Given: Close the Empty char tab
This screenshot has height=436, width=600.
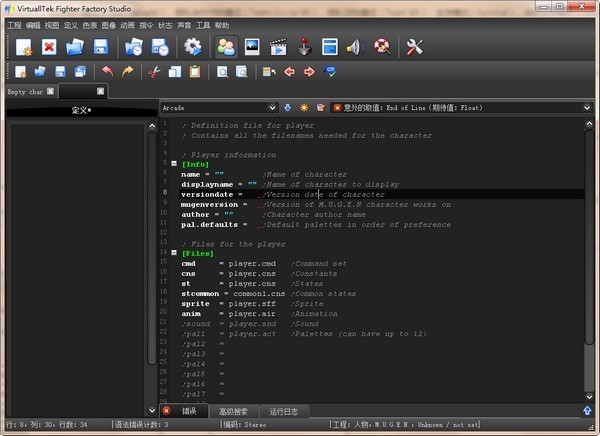Looking at the screenshot, I should point(49,91).
